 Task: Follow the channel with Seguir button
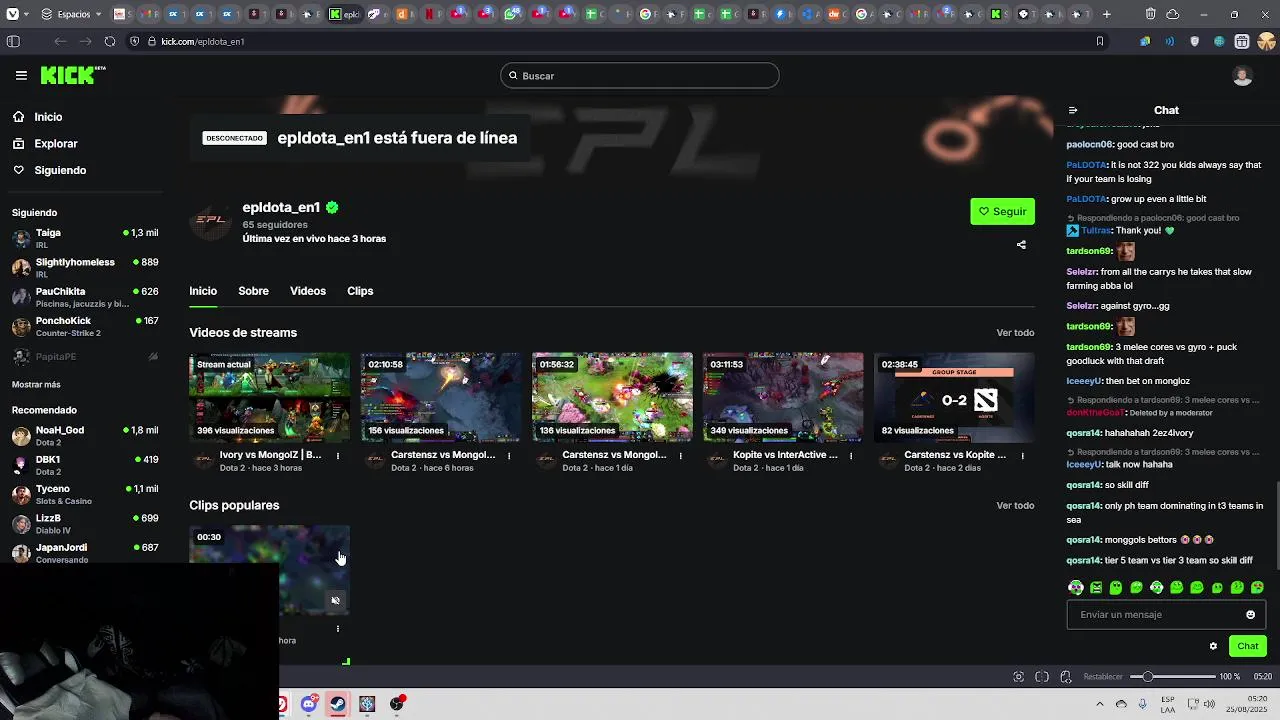[x=1002, y=211]
